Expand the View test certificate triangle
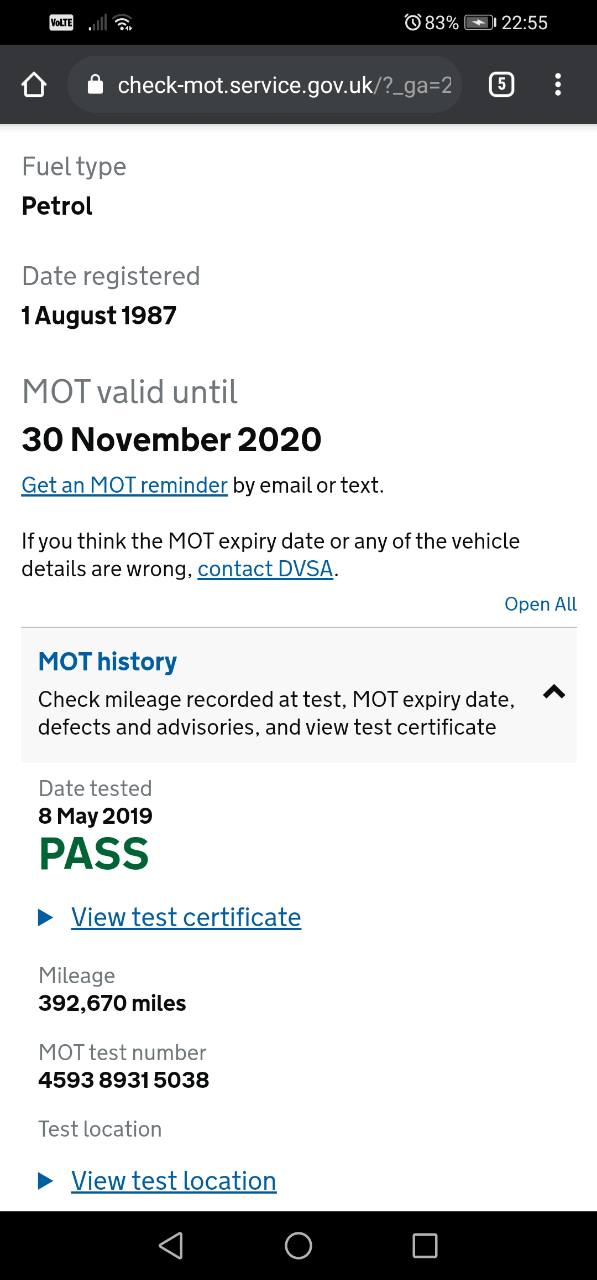This screenshot has width=597, height=1280. point(45,917)
